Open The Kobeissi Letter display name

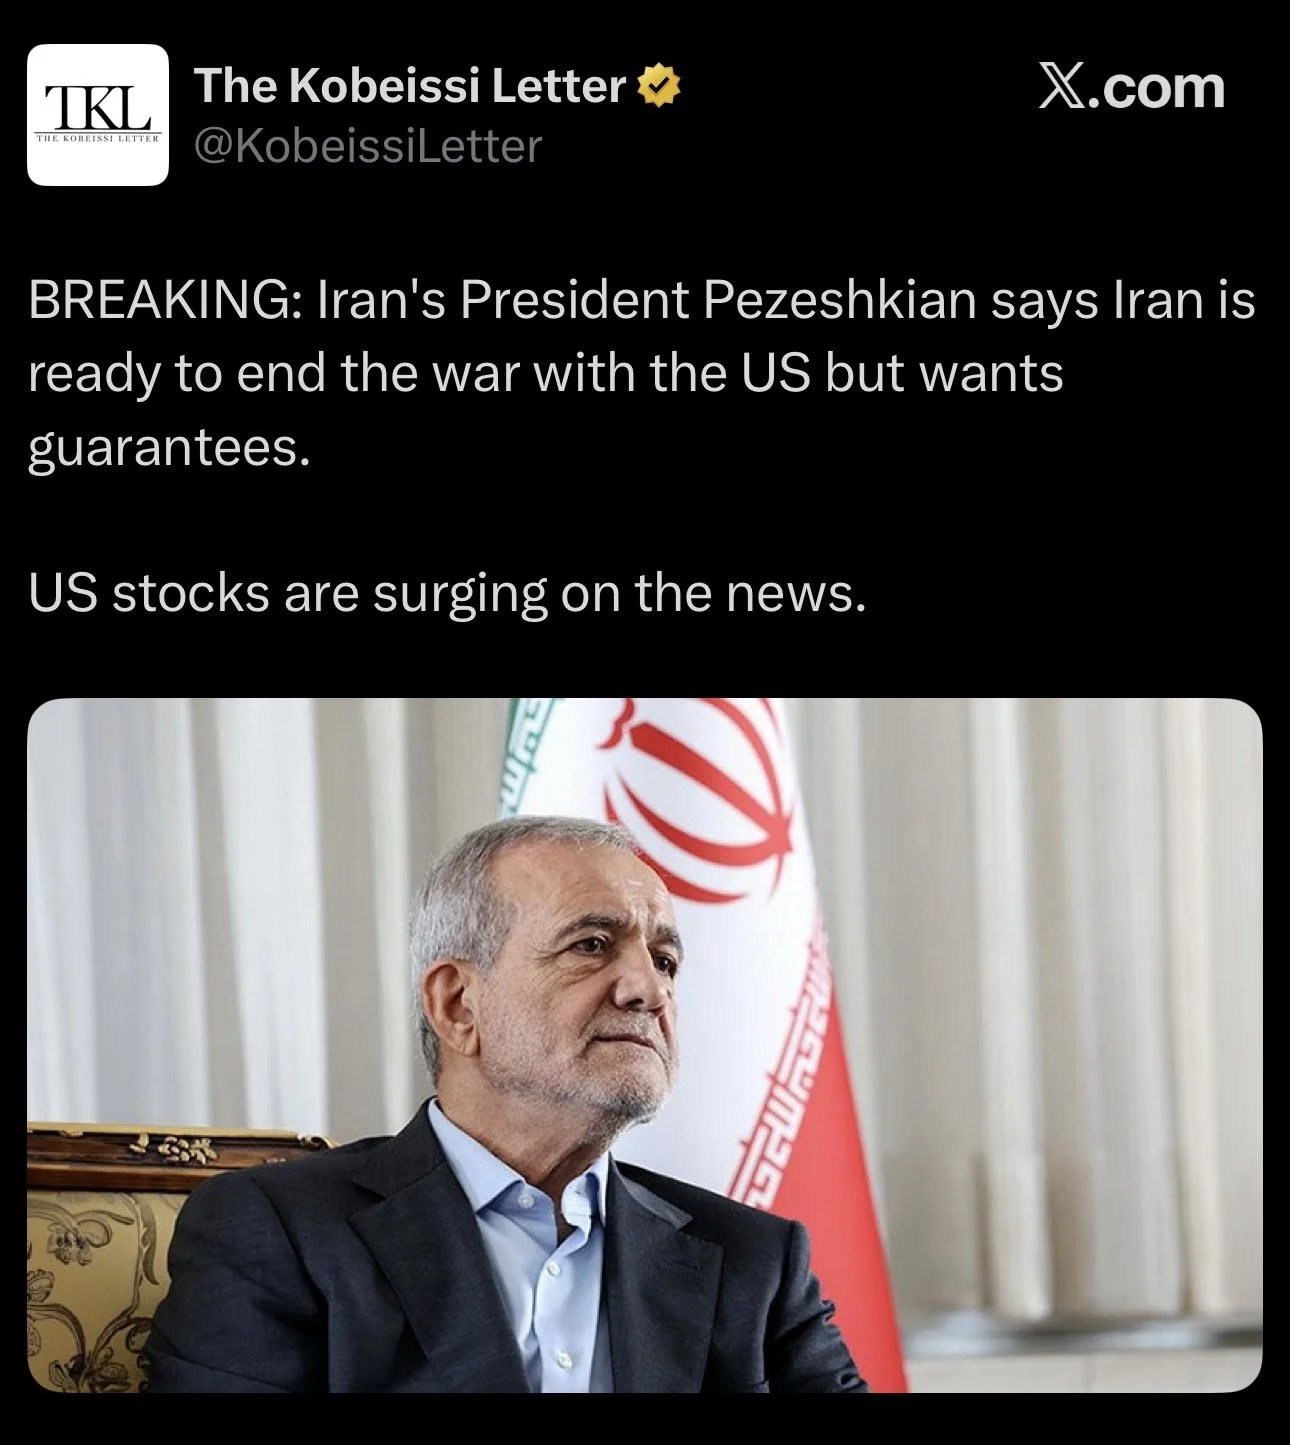pyautogui.click(x=410, y=86)
